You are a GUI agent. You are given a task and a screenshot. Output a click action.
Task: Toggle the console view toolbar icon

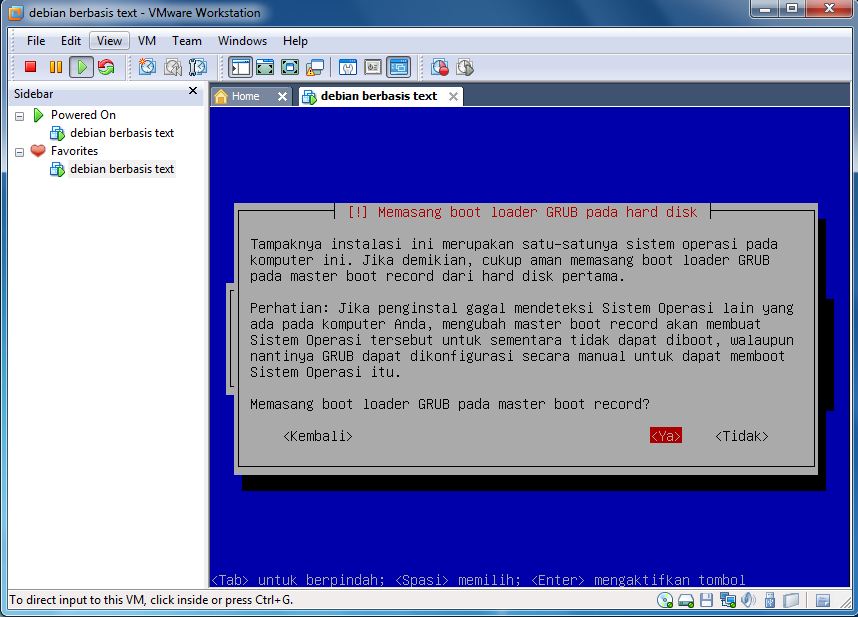[x=398, y=67]
